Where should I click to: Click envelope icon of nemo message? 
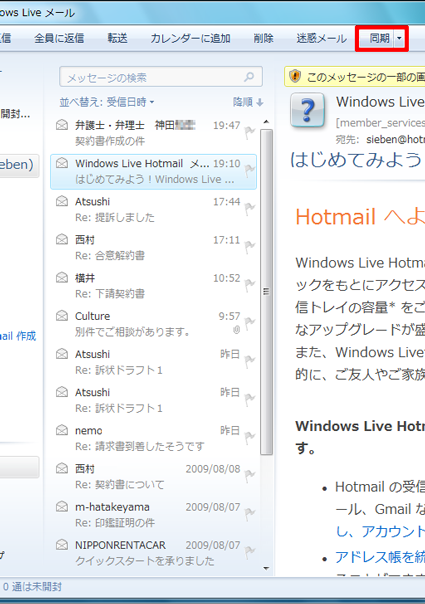[62, 430]
